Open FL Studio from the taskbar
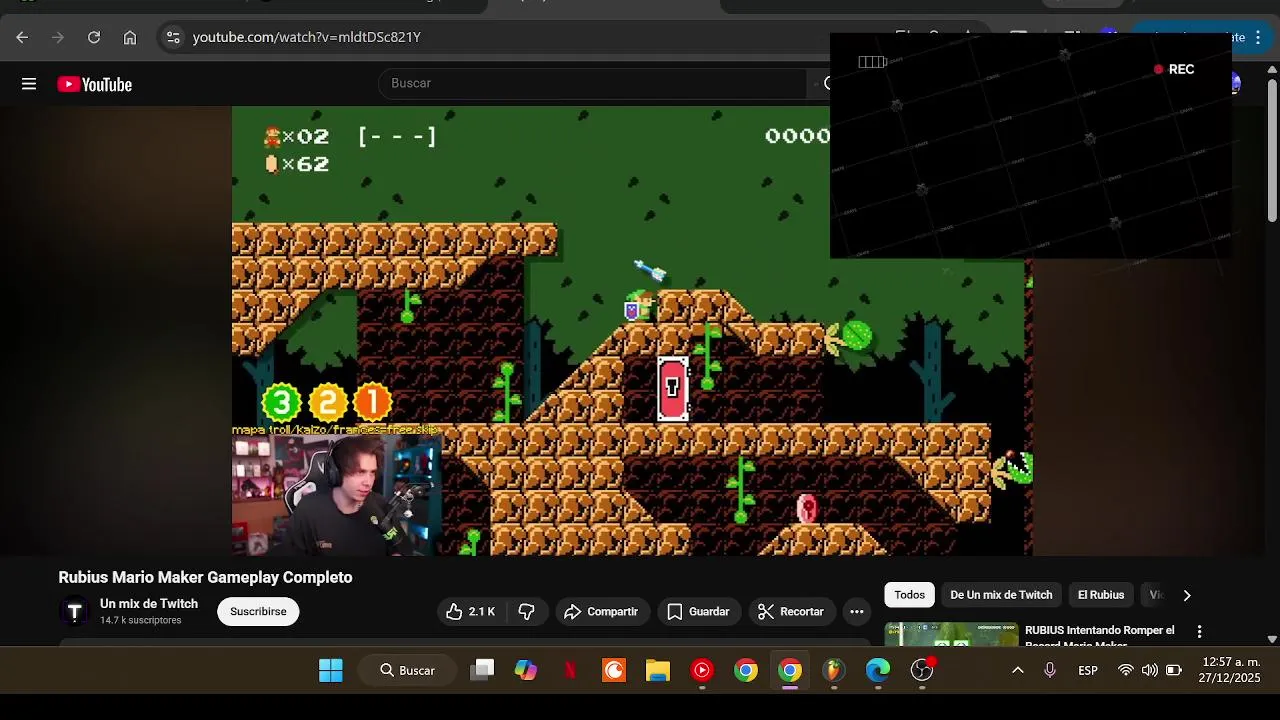The image size is (1280, 720). click(834, 670)
